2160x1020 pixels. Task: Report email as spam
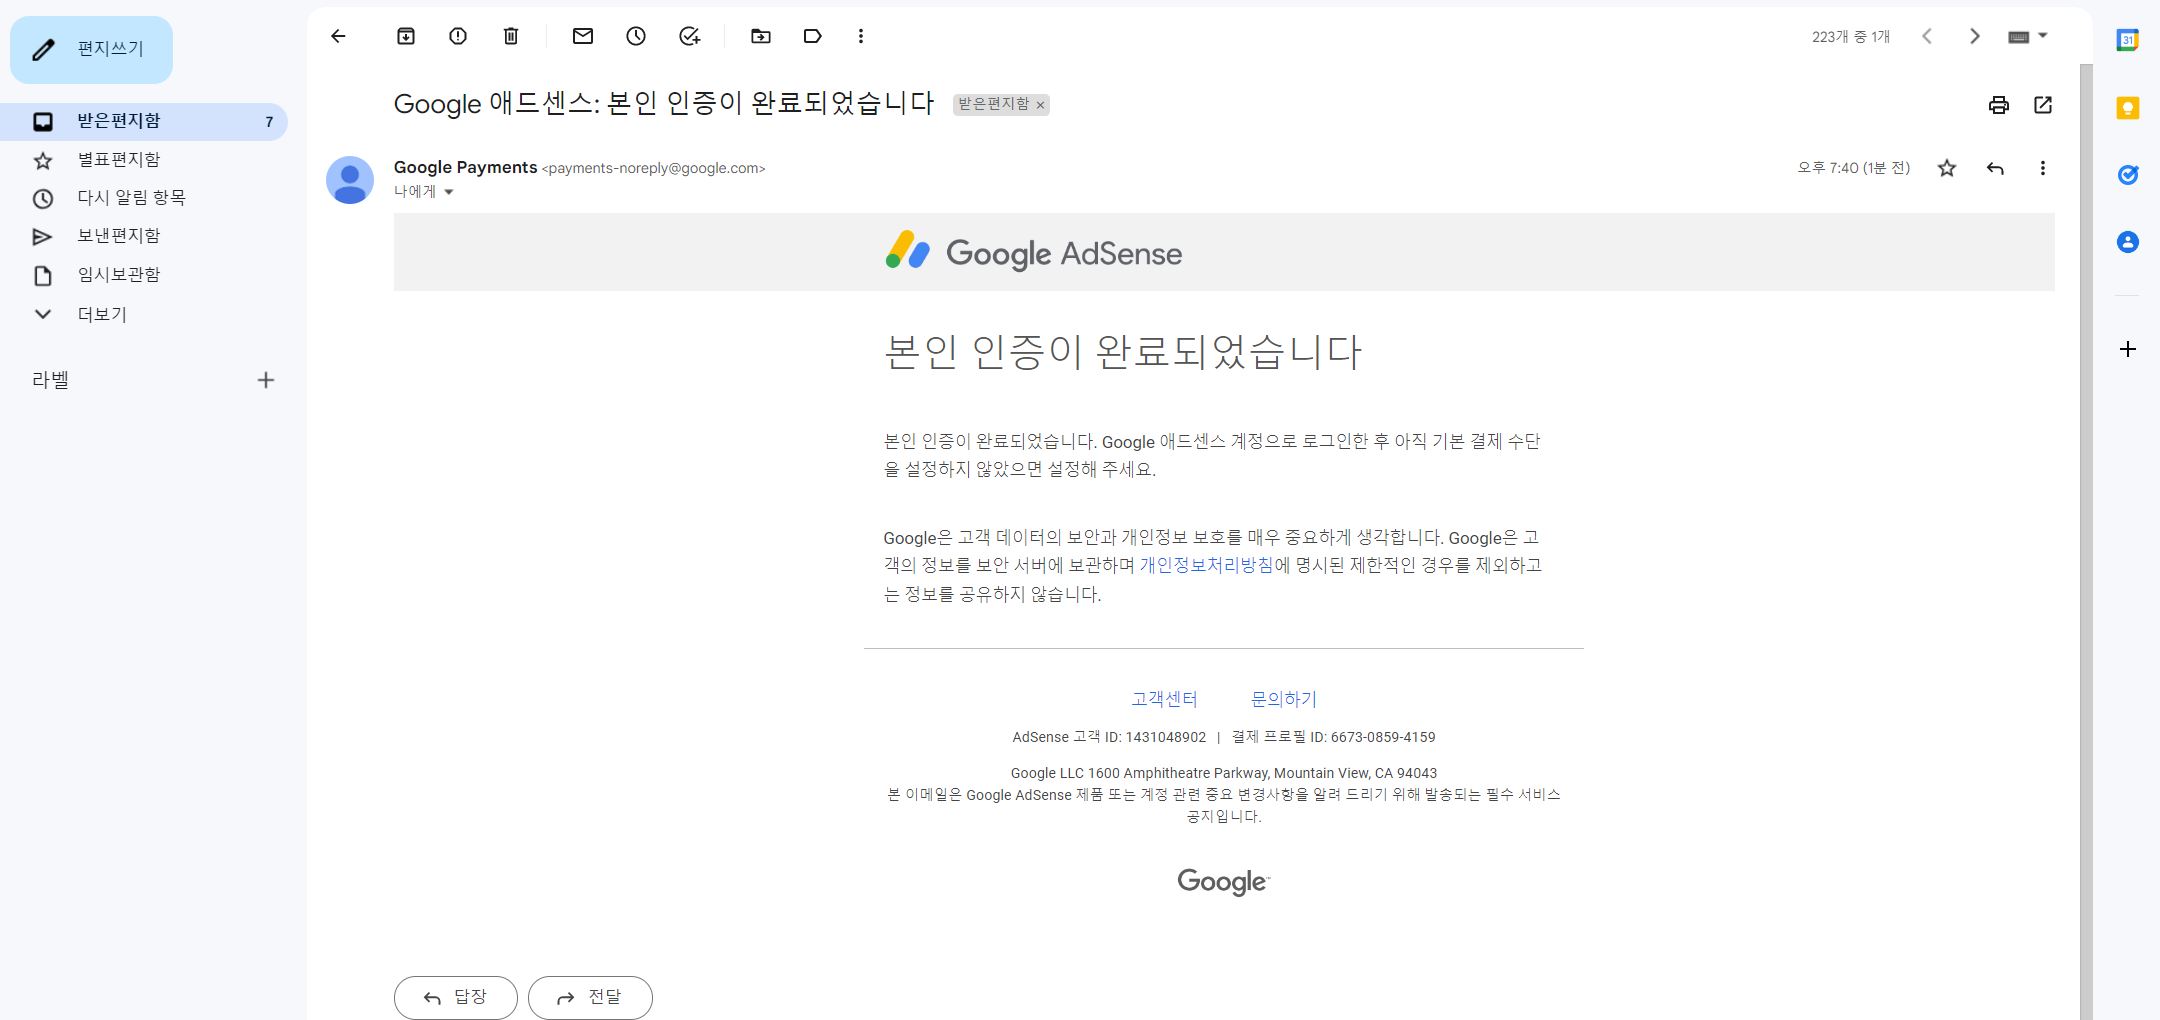[x=458, y=37]
